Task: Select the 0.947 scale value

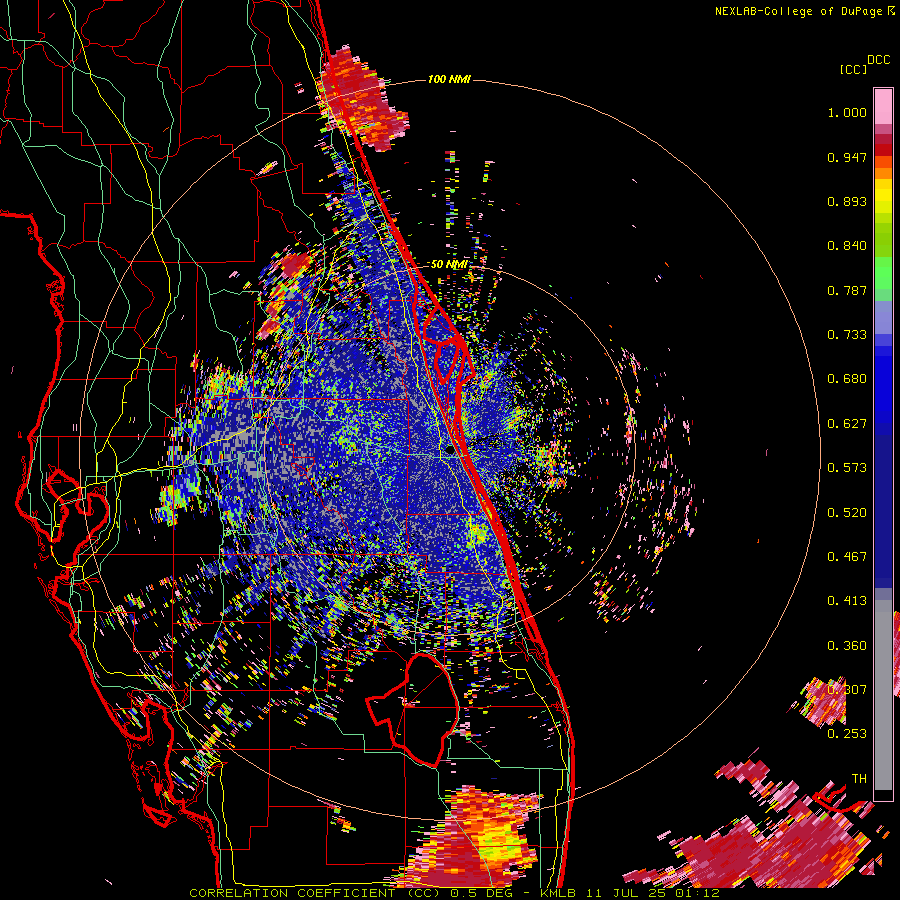Action: (847, 157)
